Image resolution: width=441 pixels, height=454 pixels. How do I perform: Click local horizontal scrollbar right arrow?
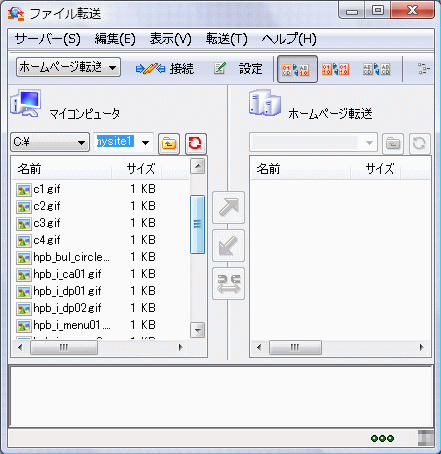coord(181,347)
